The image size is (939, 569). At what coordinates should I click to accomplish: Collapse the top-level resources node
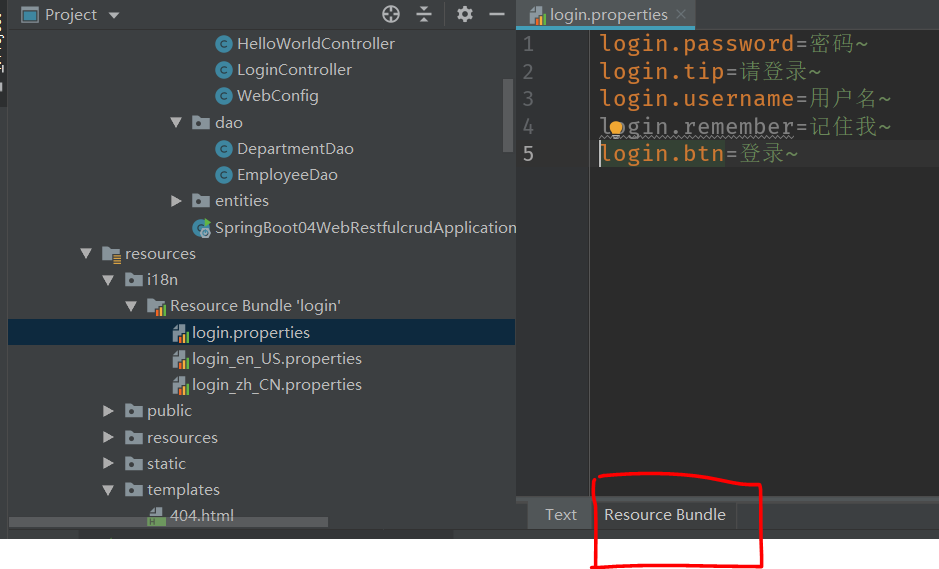pos(86,253)
